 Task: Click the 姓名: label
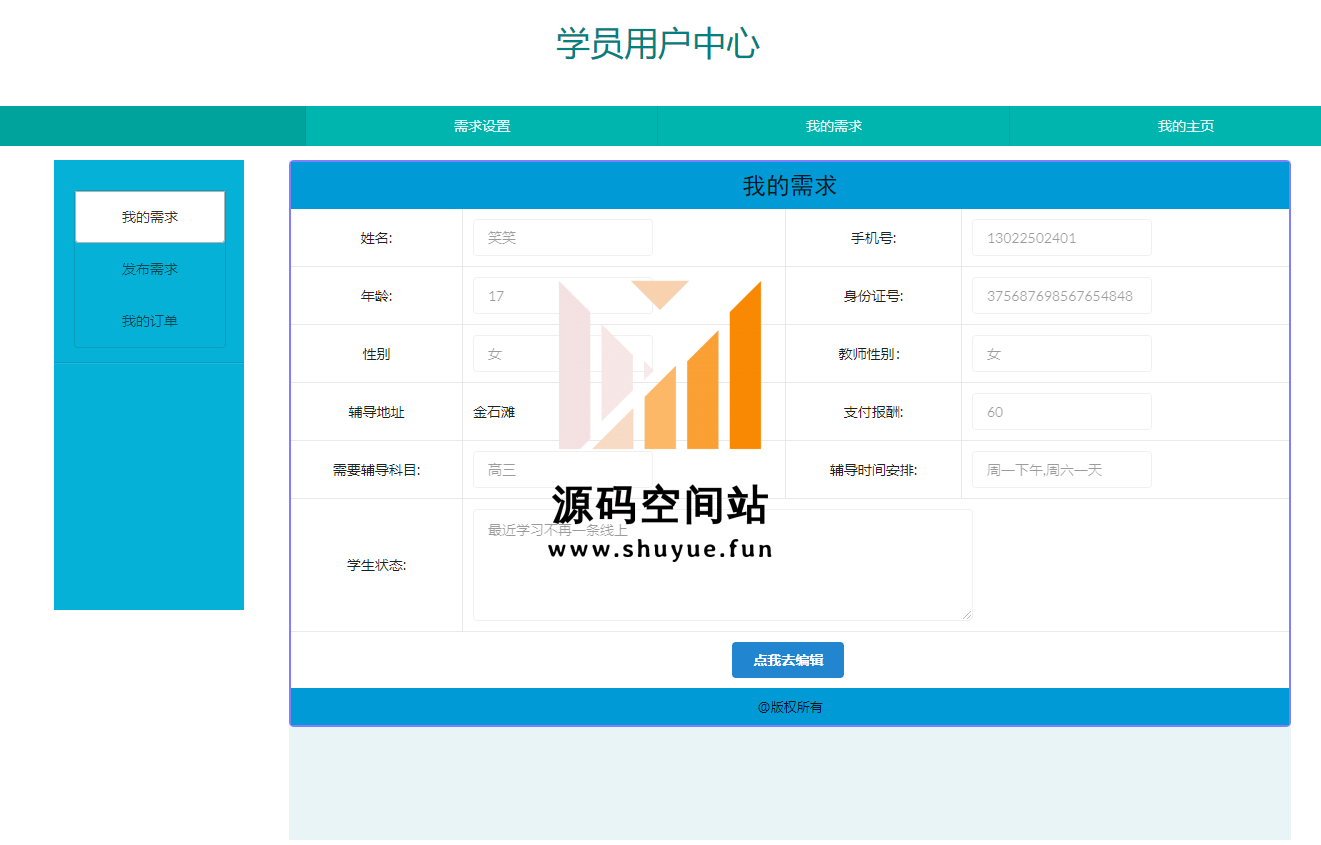377,238
